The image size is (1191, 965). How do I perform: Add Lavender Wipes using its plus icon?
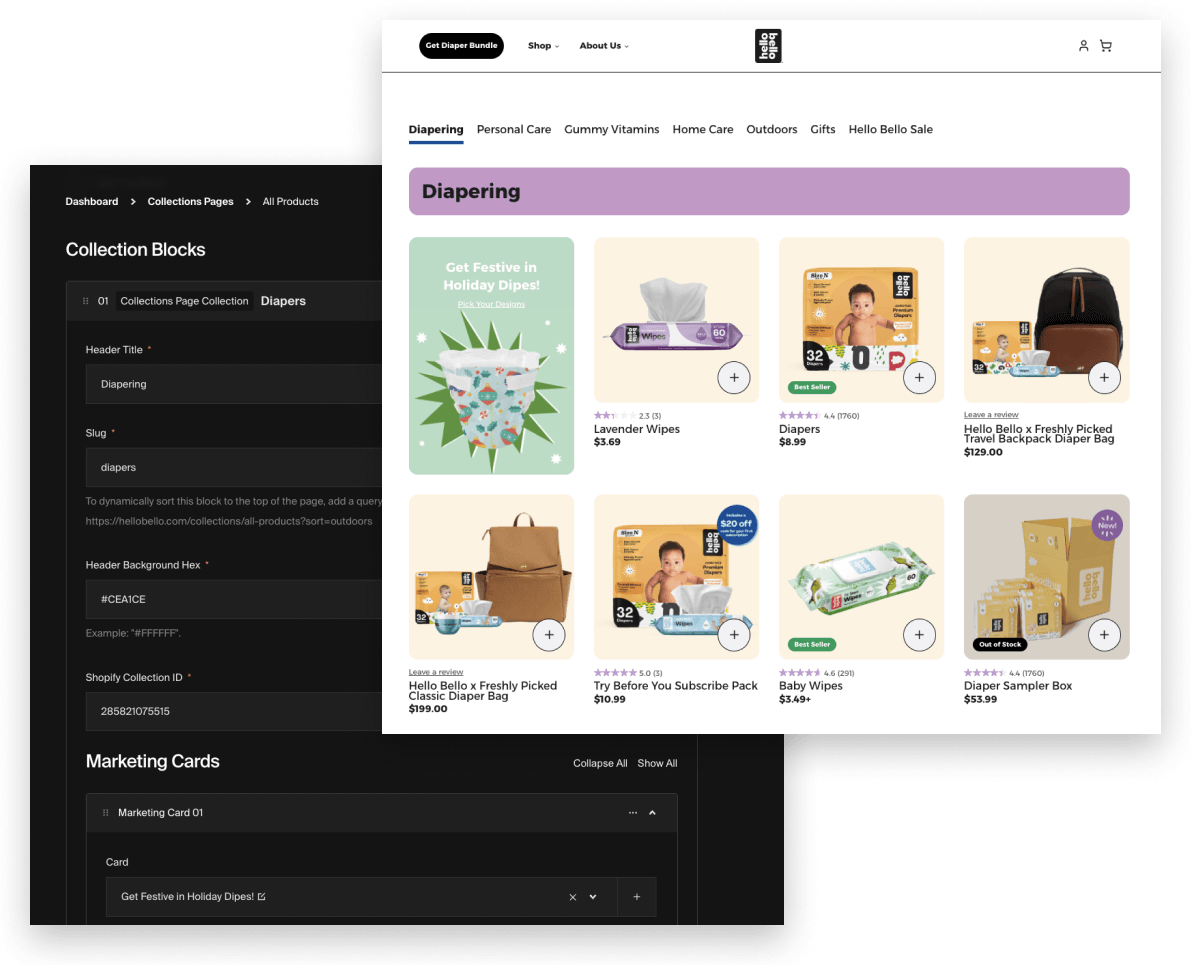[734, 377]
